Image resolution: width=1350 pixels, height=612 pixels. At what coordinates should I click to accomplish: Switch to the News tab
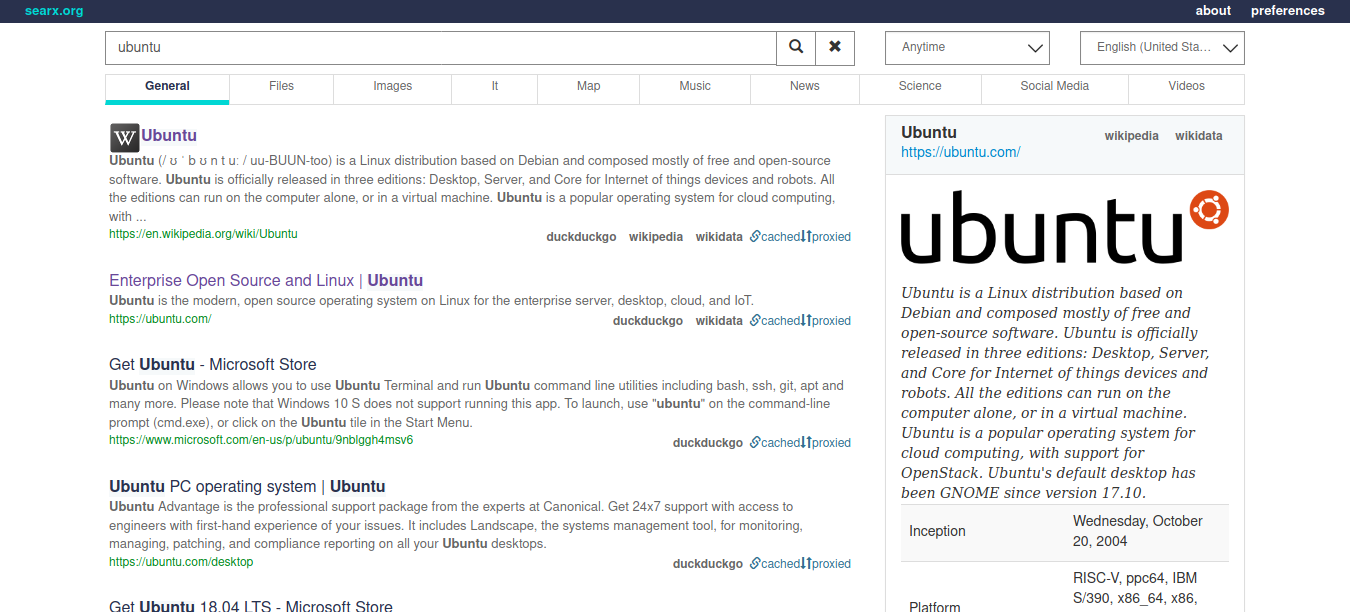pos(805,87)
